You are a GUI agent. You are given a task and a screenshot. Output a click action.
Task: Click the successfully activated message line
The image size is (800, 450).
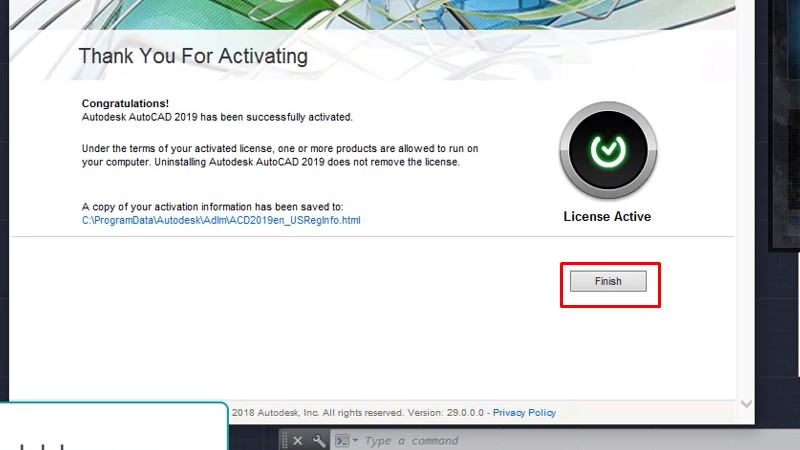pyautogui.click(x=217, y=117)
